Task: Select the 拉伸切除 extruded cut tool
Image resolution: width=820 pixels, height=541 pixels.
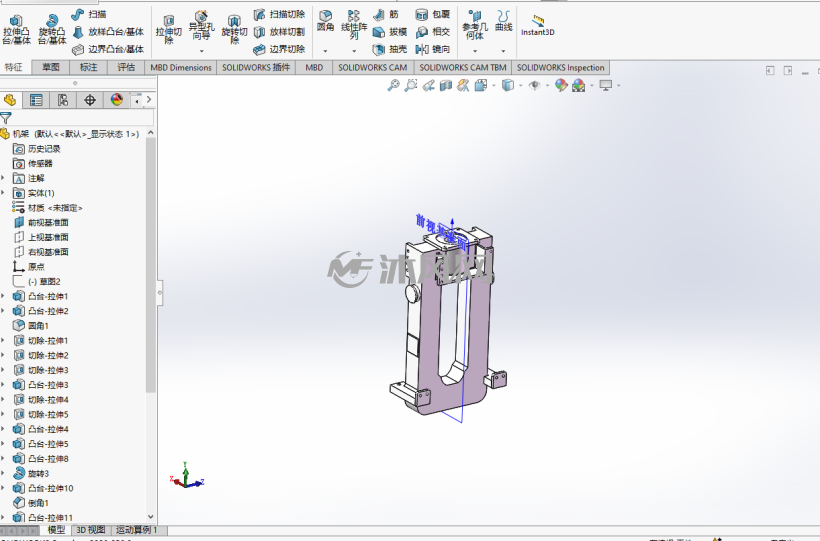Action: [x=168, y=29]
